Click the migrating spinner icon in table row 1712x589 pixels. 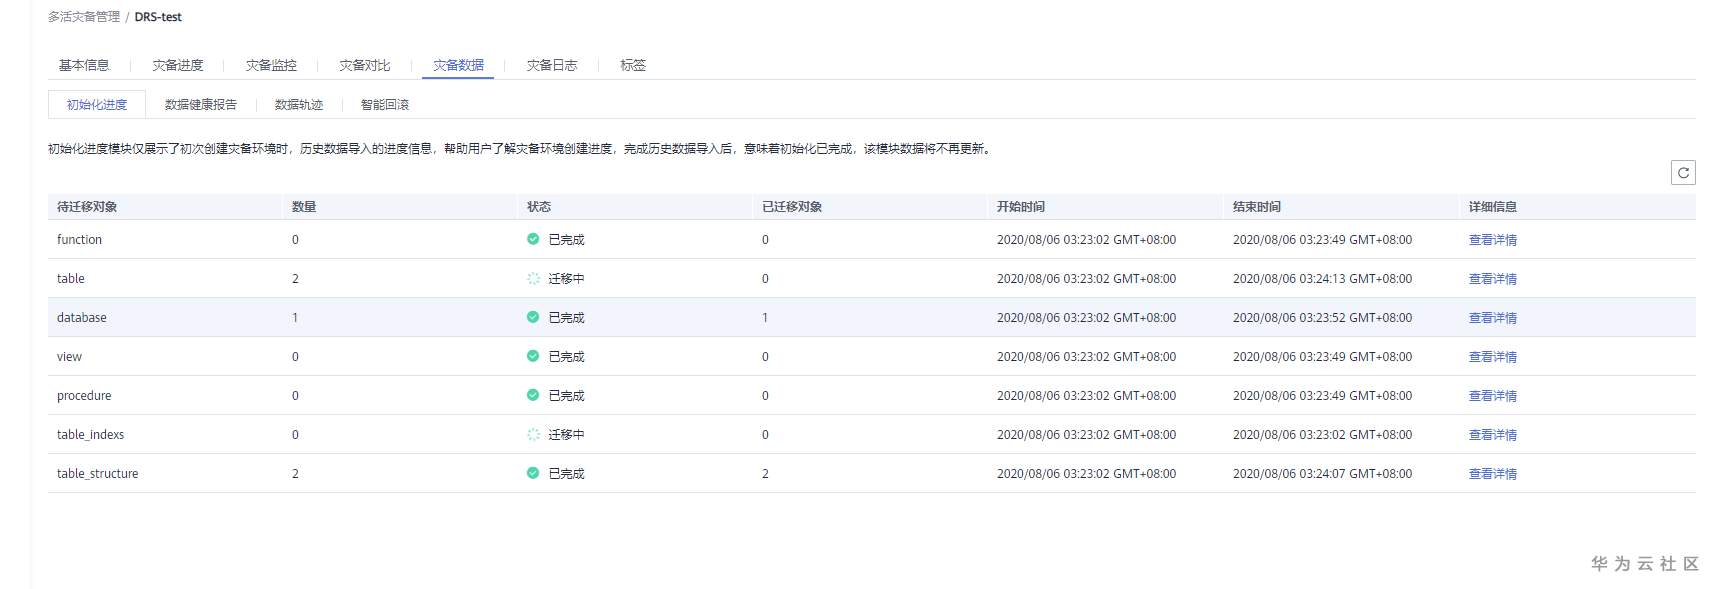coord(533,278)
